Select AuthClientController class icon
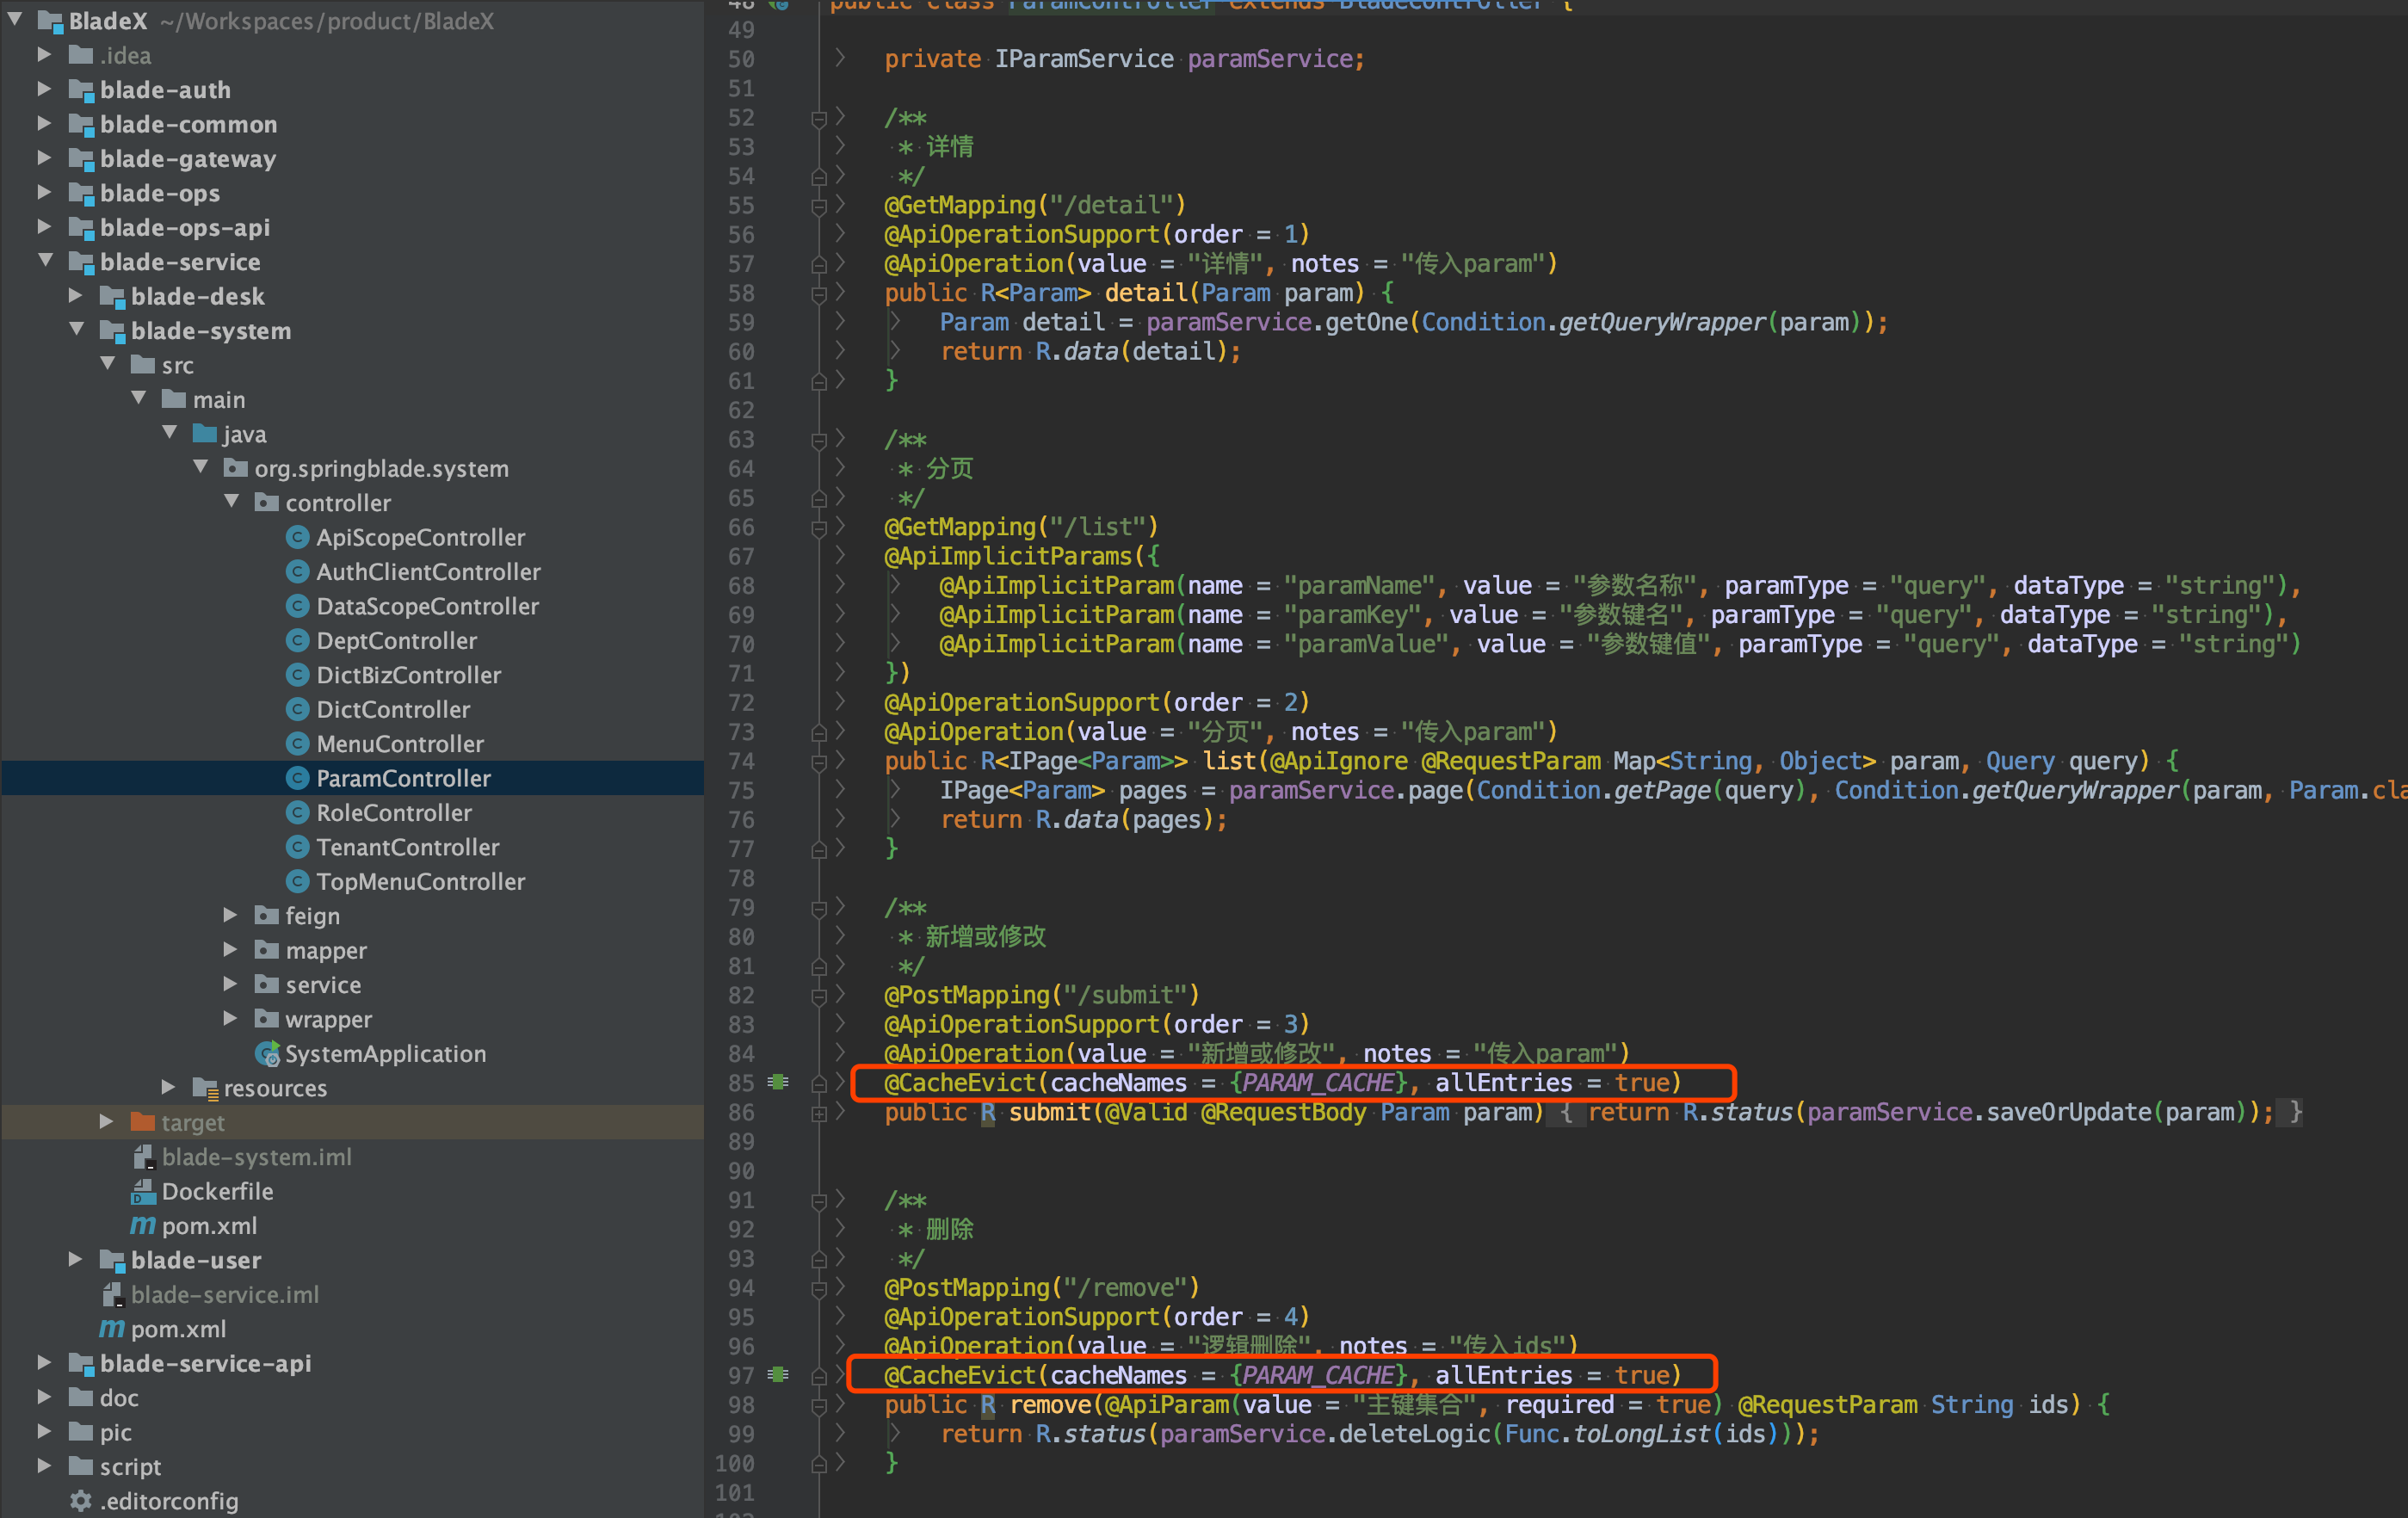The image size is (2408, 1518). tap(297, 571)
